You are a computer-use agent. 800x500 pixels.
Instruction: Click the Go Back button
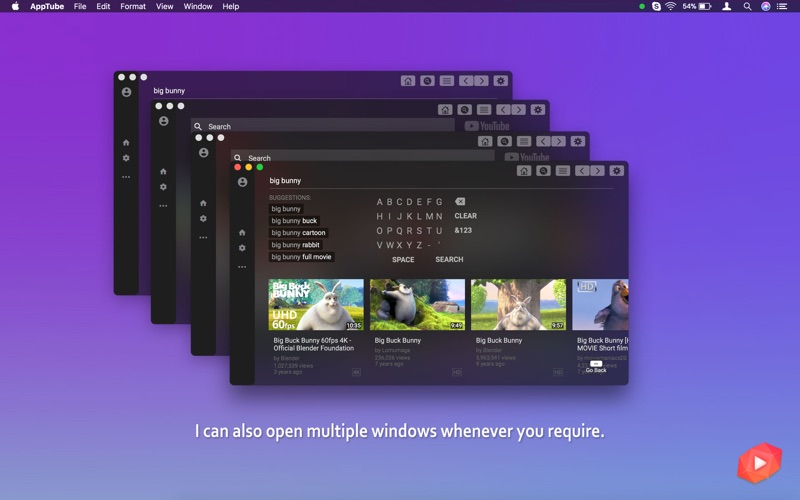click(596, 367)
